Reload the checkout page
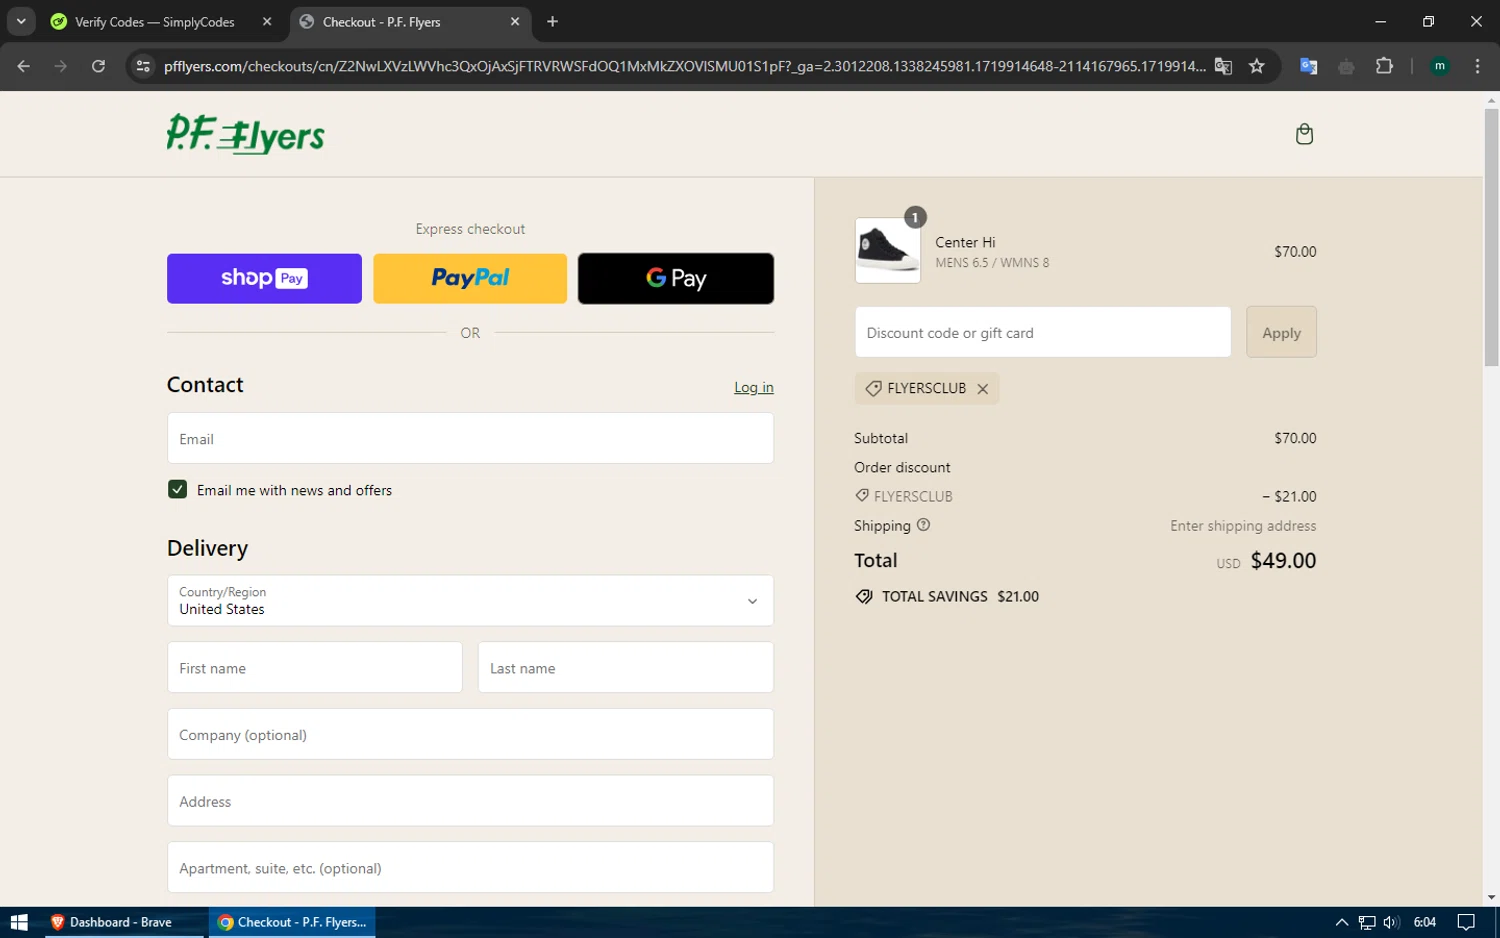The height and width of the screenshot is (938, 1500). [98, 66]
